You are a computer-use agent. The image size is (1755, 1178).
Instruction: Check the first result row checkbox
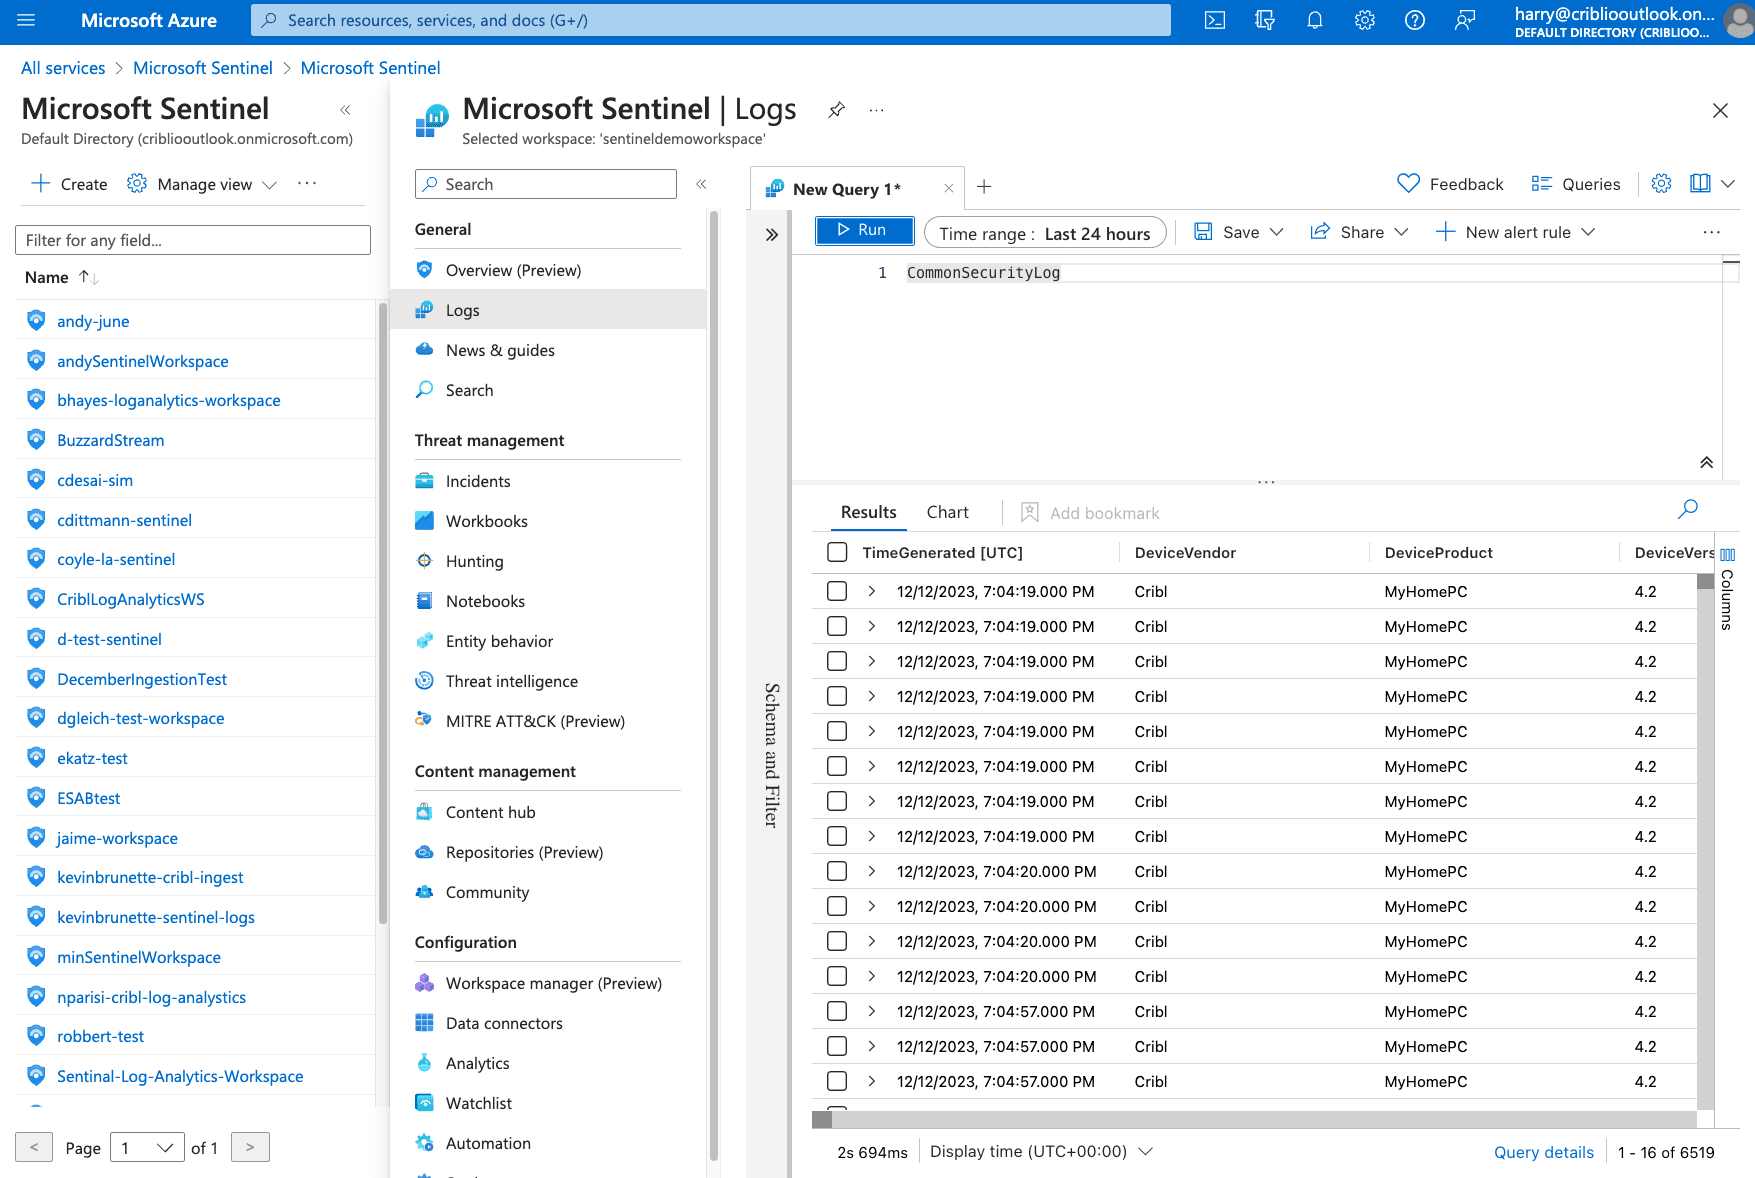click(x=837, y=592)
